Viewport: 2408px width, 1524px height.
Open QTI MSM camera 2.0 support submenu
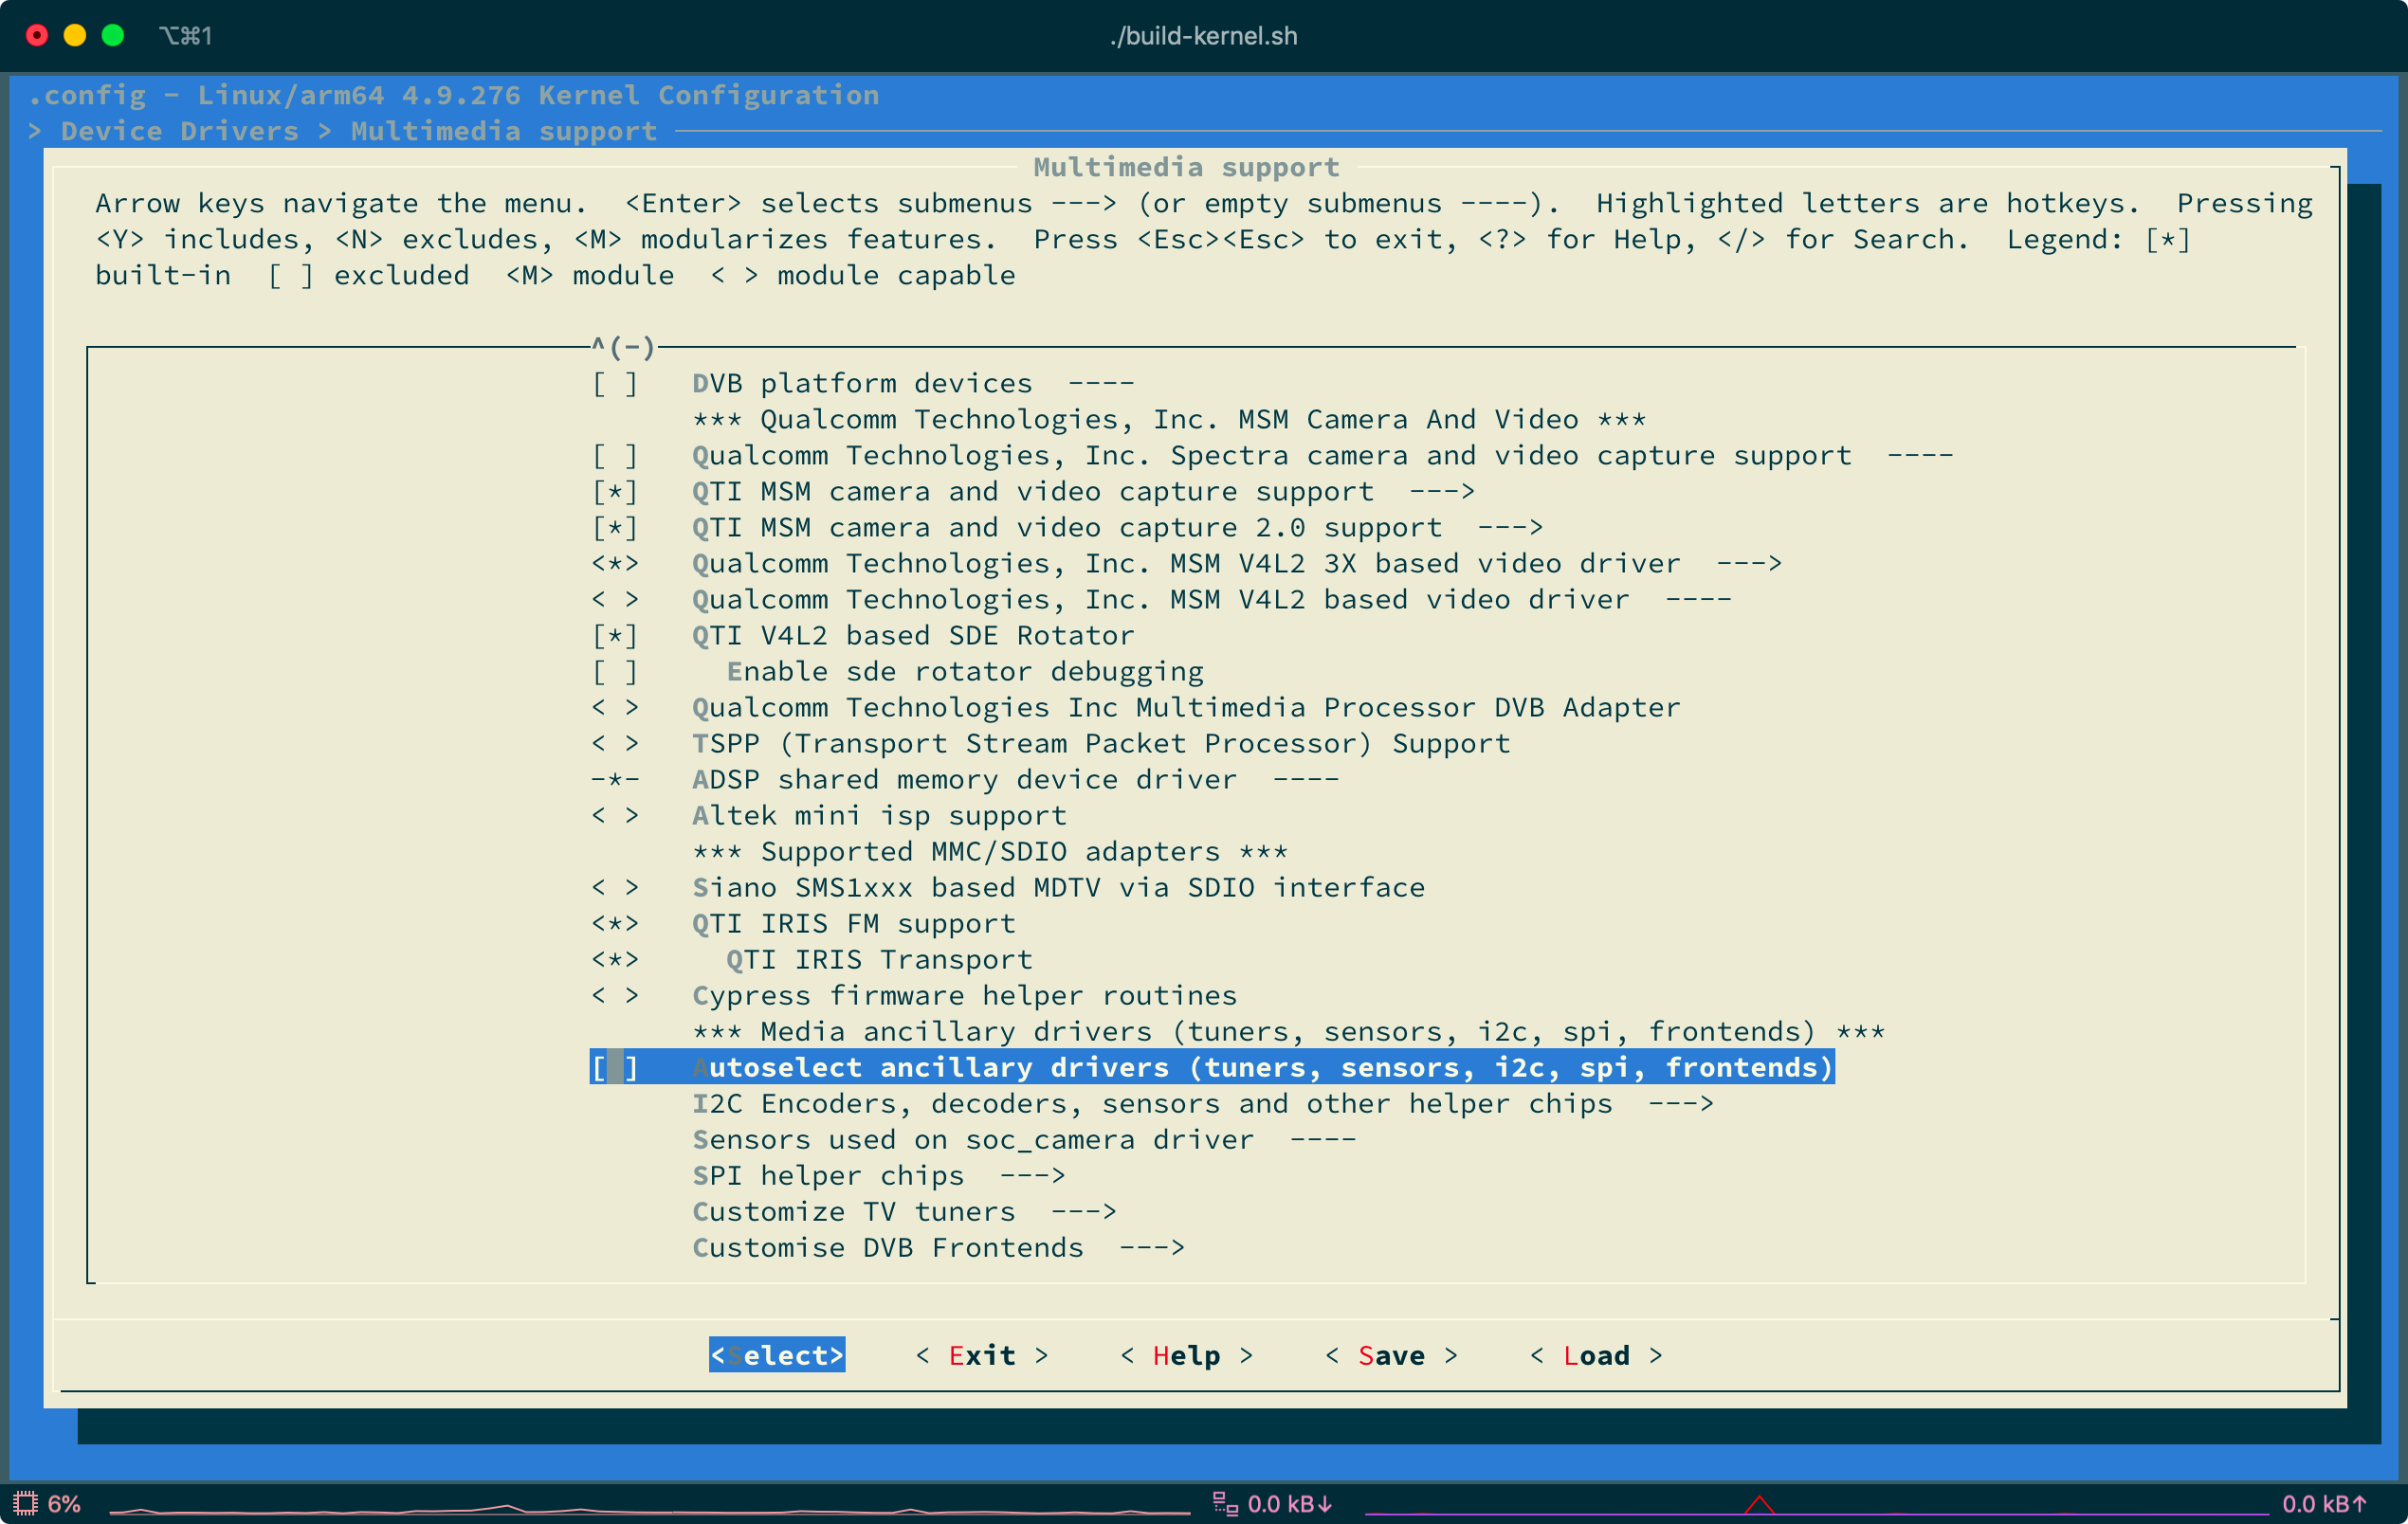1066,527
